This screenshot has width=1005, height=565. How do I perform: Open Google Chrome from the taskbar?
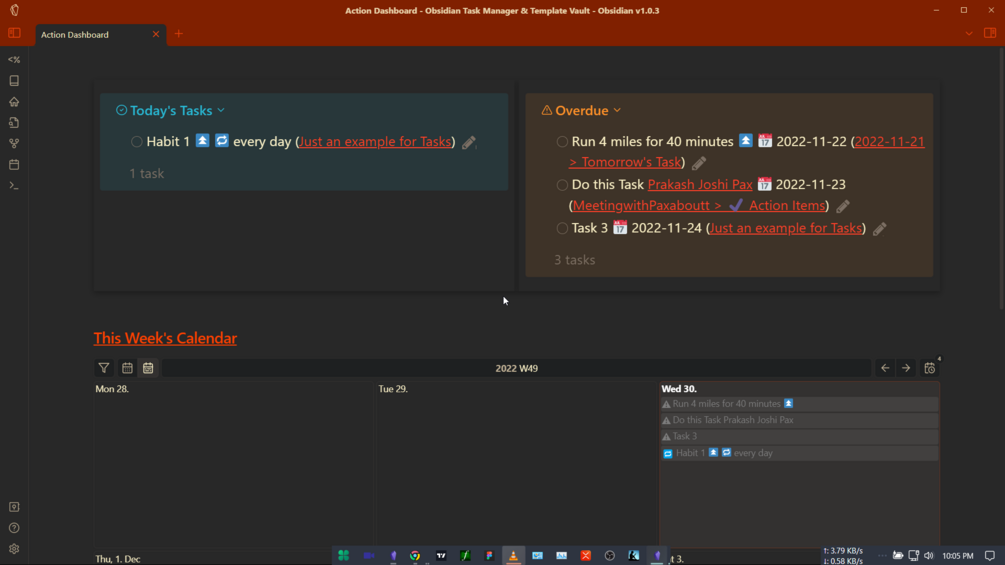(x=415, y=555)
